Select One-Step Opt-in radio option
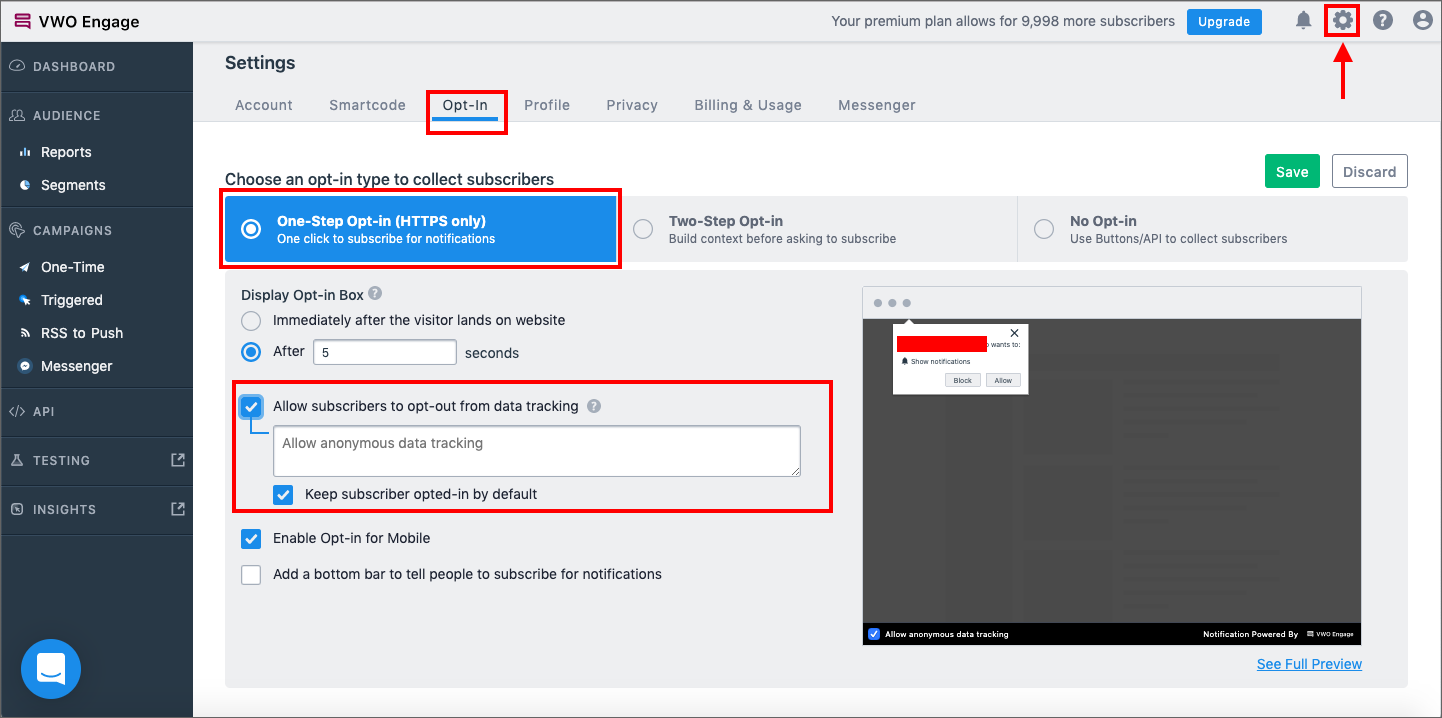 click(252, 229)
